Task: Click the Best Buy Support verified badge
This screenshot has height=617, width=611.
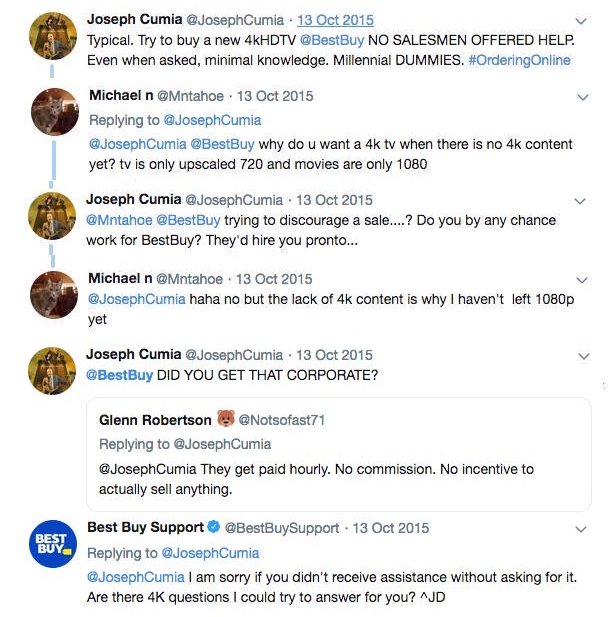Action: [212, 527]
